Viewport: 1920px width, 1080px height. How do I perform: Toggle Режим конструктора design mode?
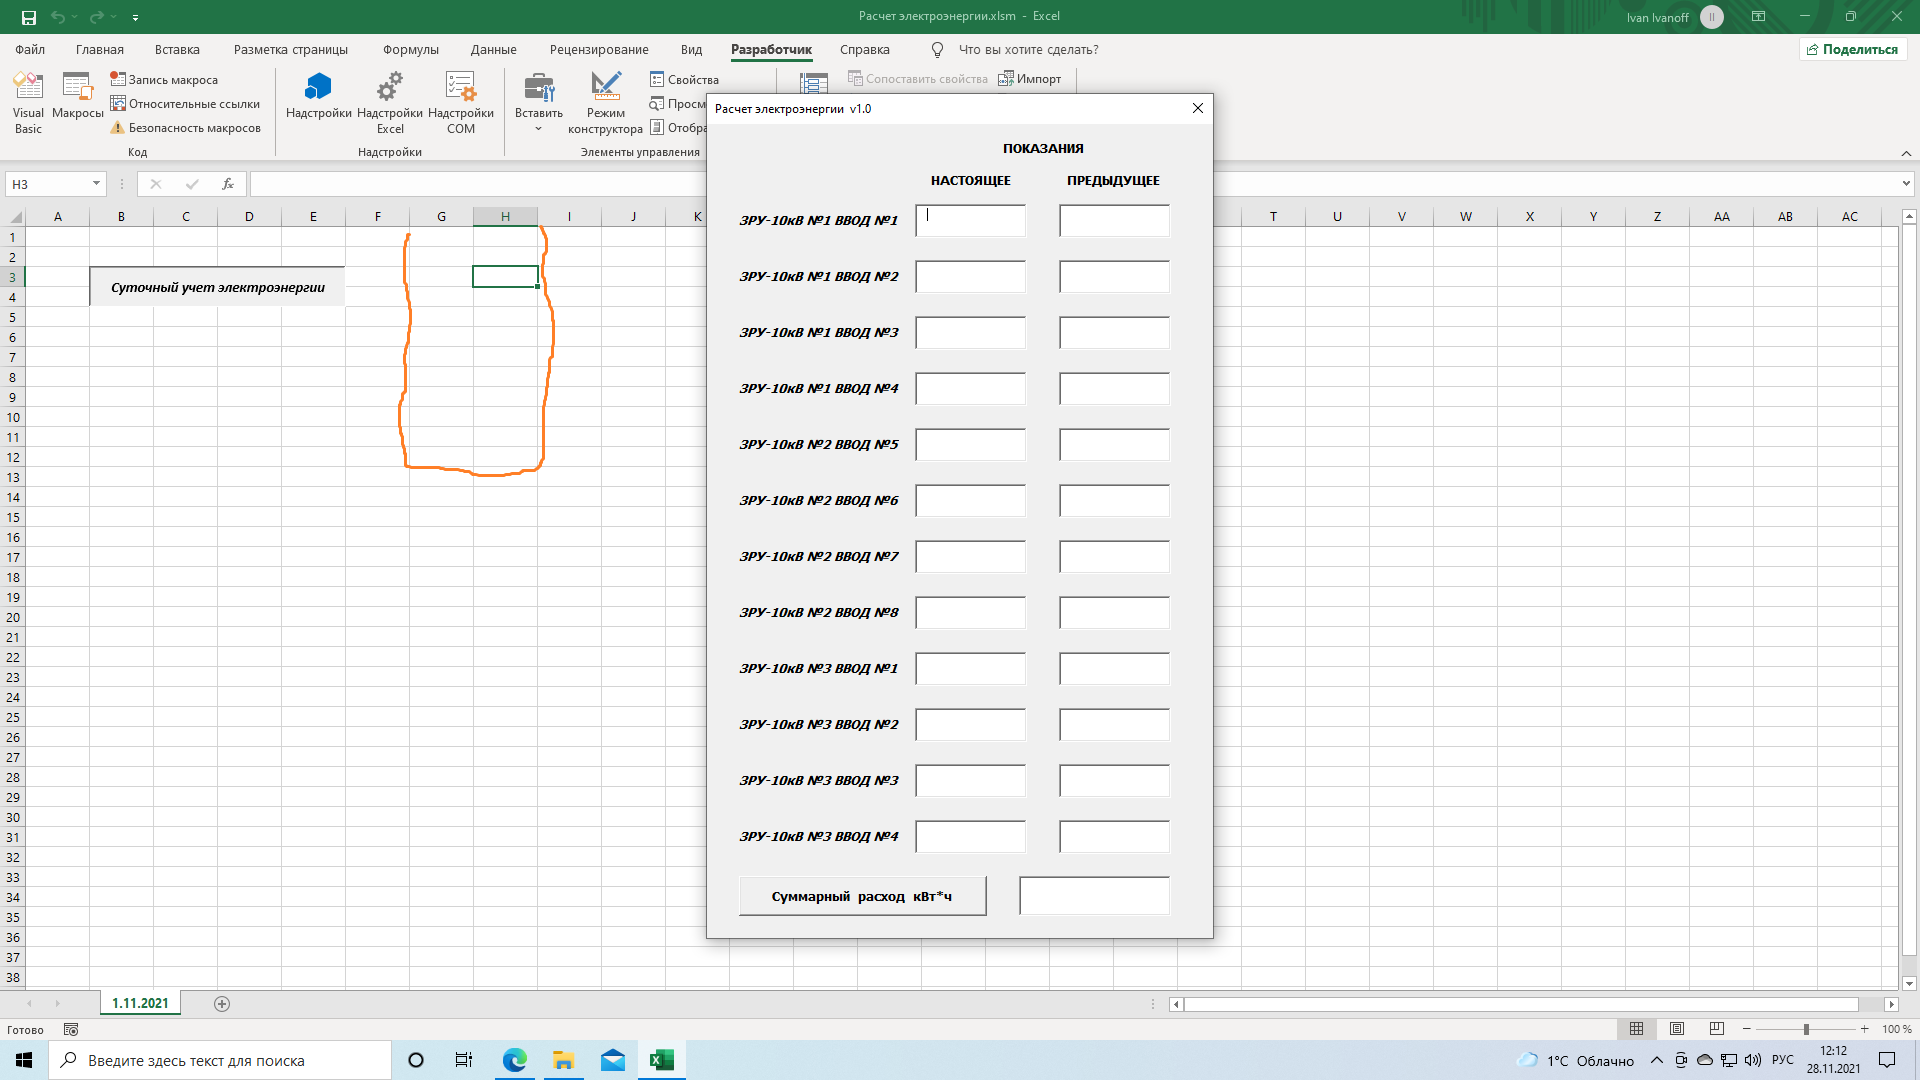(x=605, y=103)
